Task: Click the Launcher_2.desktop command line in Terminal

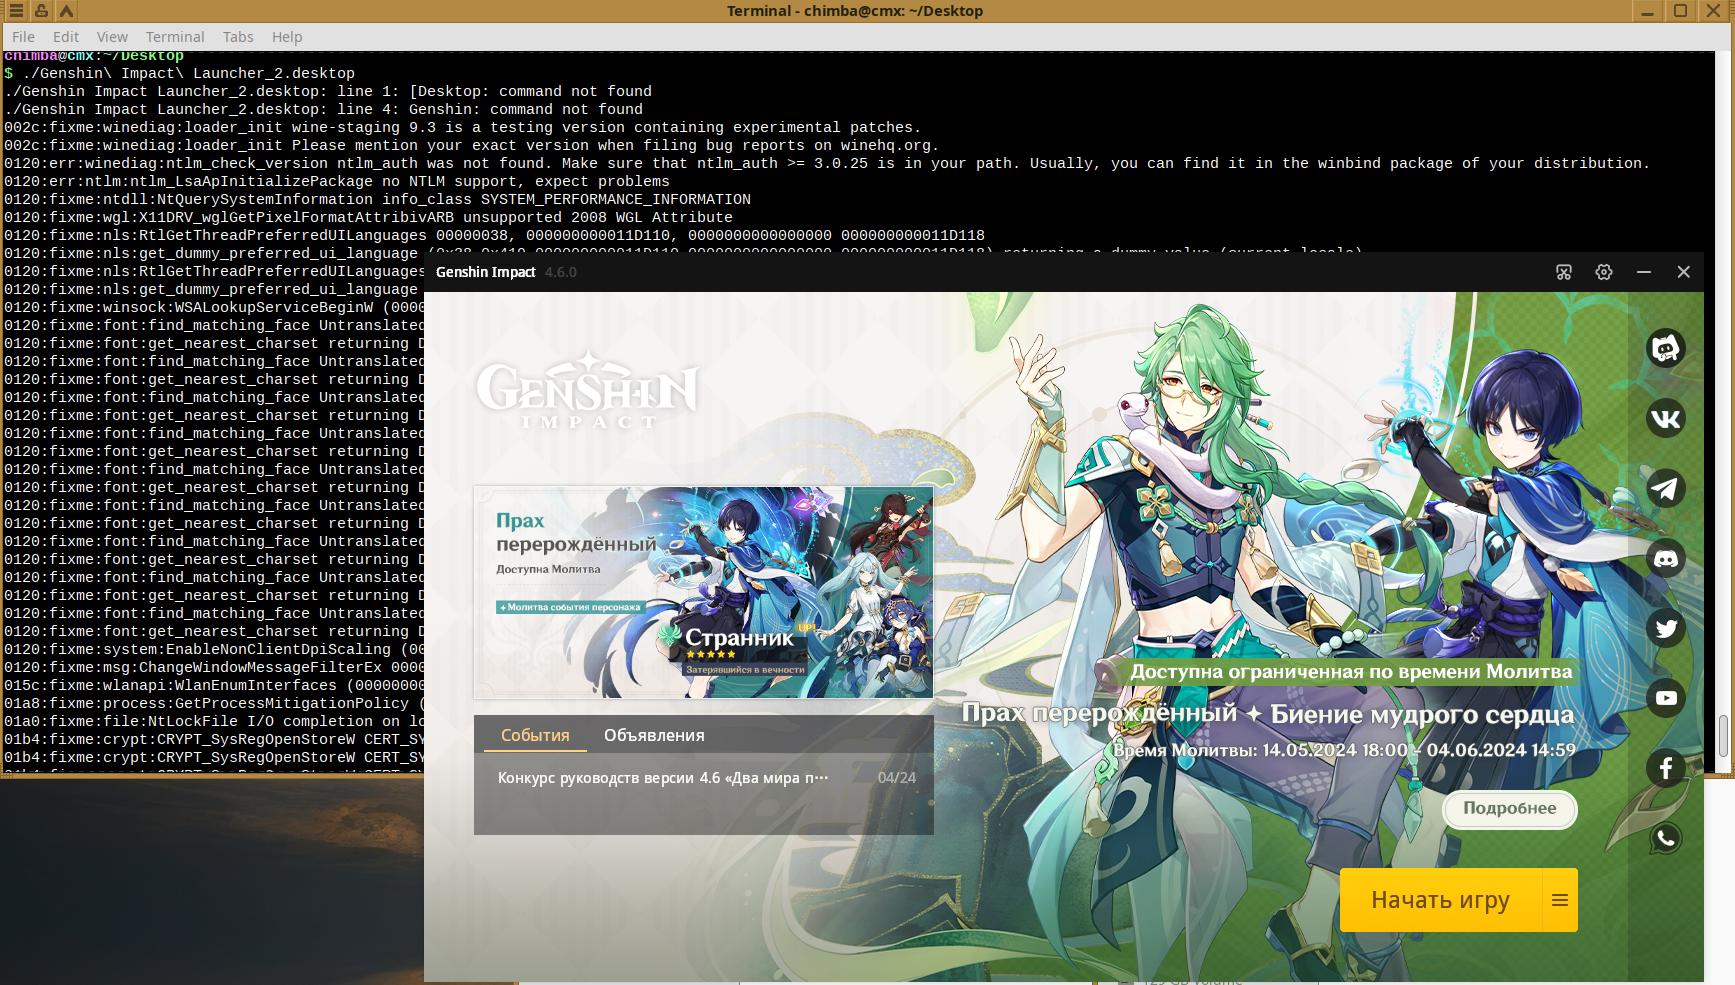Action: coord(180,73)
